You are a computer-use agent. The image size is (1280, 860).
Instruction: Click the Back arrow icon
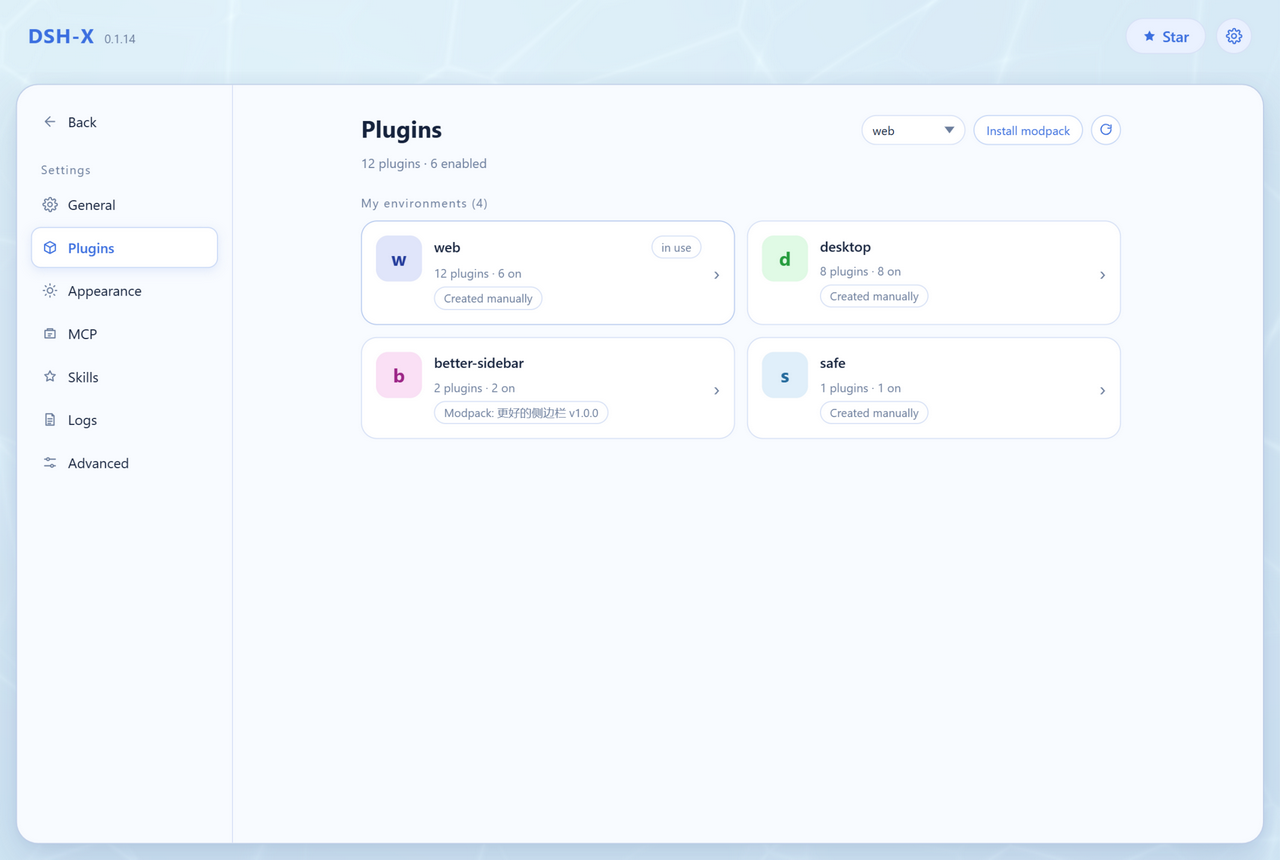pyautogui.click(x=50, y=122)
